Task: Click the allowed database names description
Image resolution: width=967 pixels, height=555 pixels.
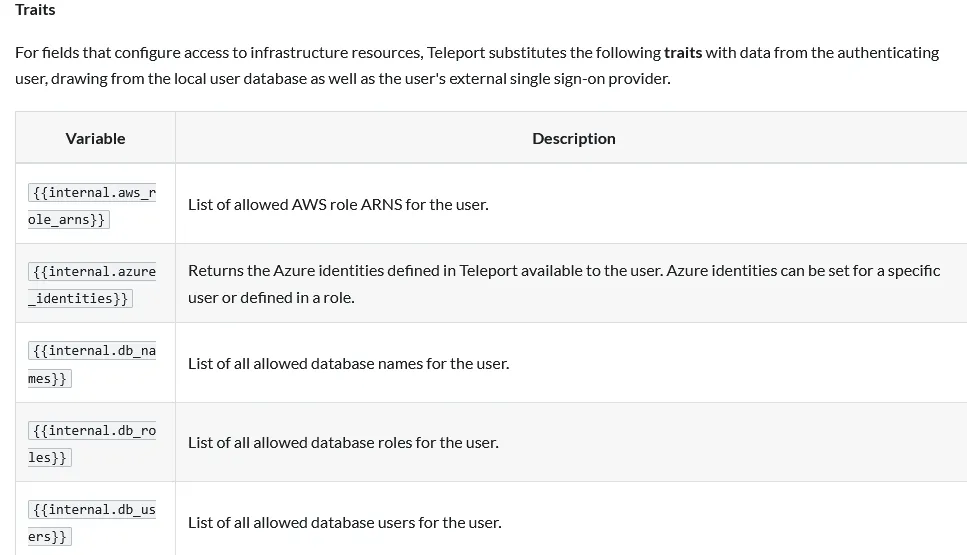Action: (x=348, y=364)
